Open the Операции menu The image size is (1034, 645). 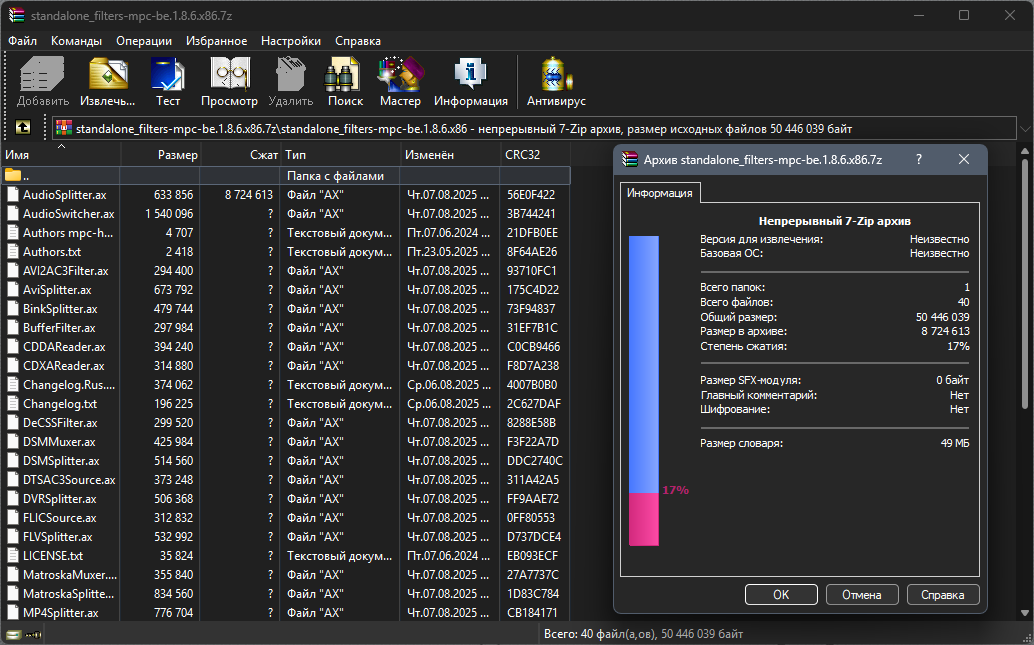[x=144, y=41]
